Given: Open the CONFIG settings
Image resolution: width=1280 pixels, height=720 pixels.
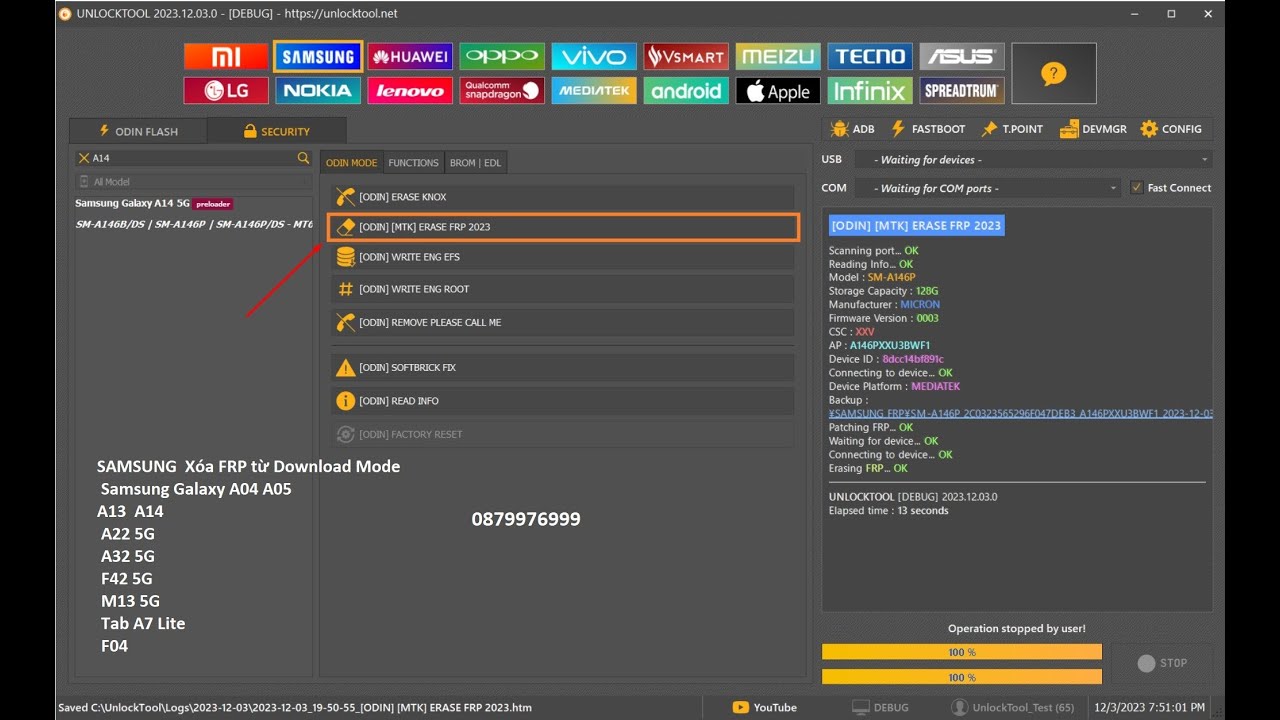Looking at the screenshot, I should click(1171, 129).
